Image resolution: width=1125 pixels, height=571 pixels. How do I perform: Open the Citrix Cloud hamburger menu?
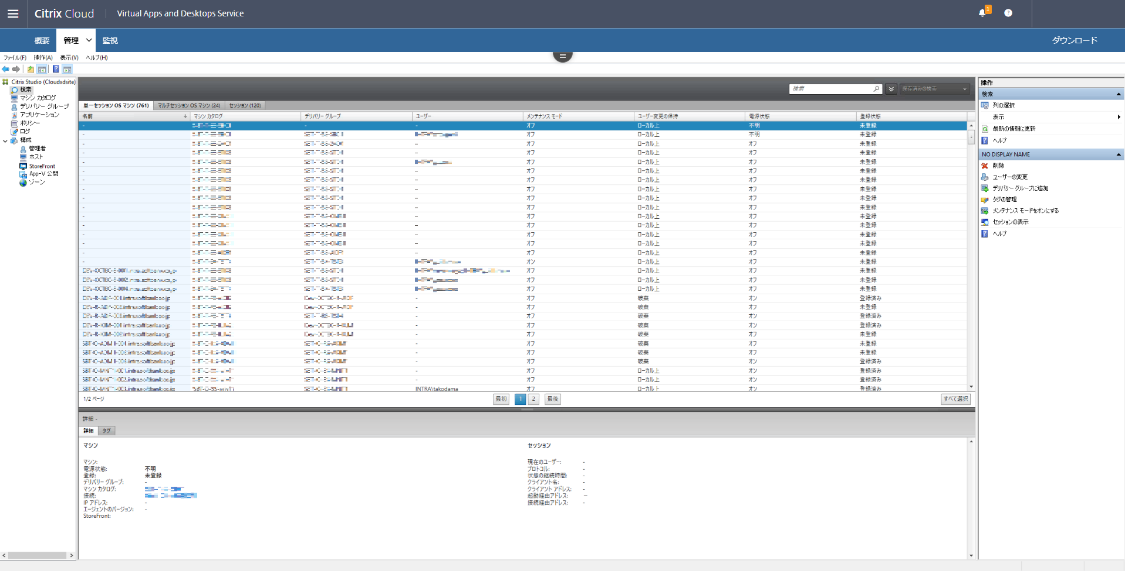point(13,14)
